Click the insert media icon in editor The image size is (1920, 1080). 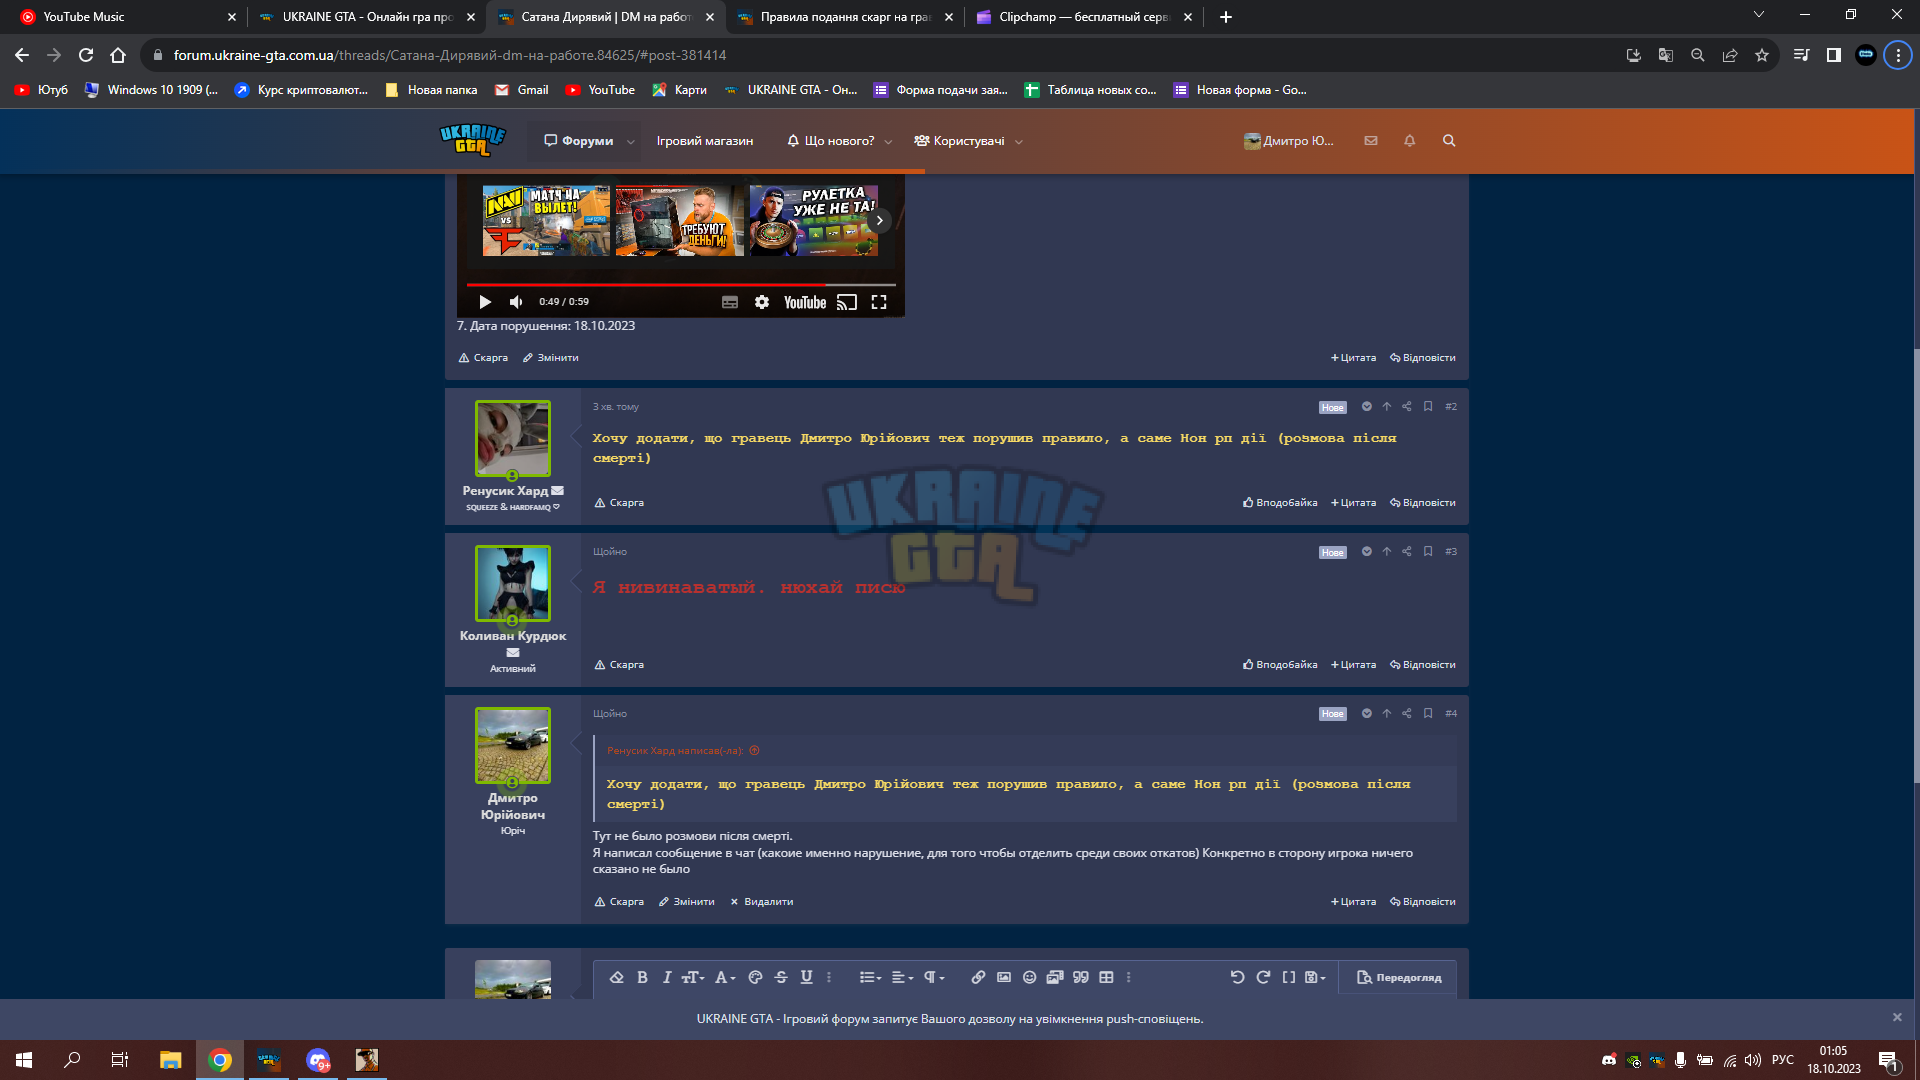click(x=1055, y=977)
